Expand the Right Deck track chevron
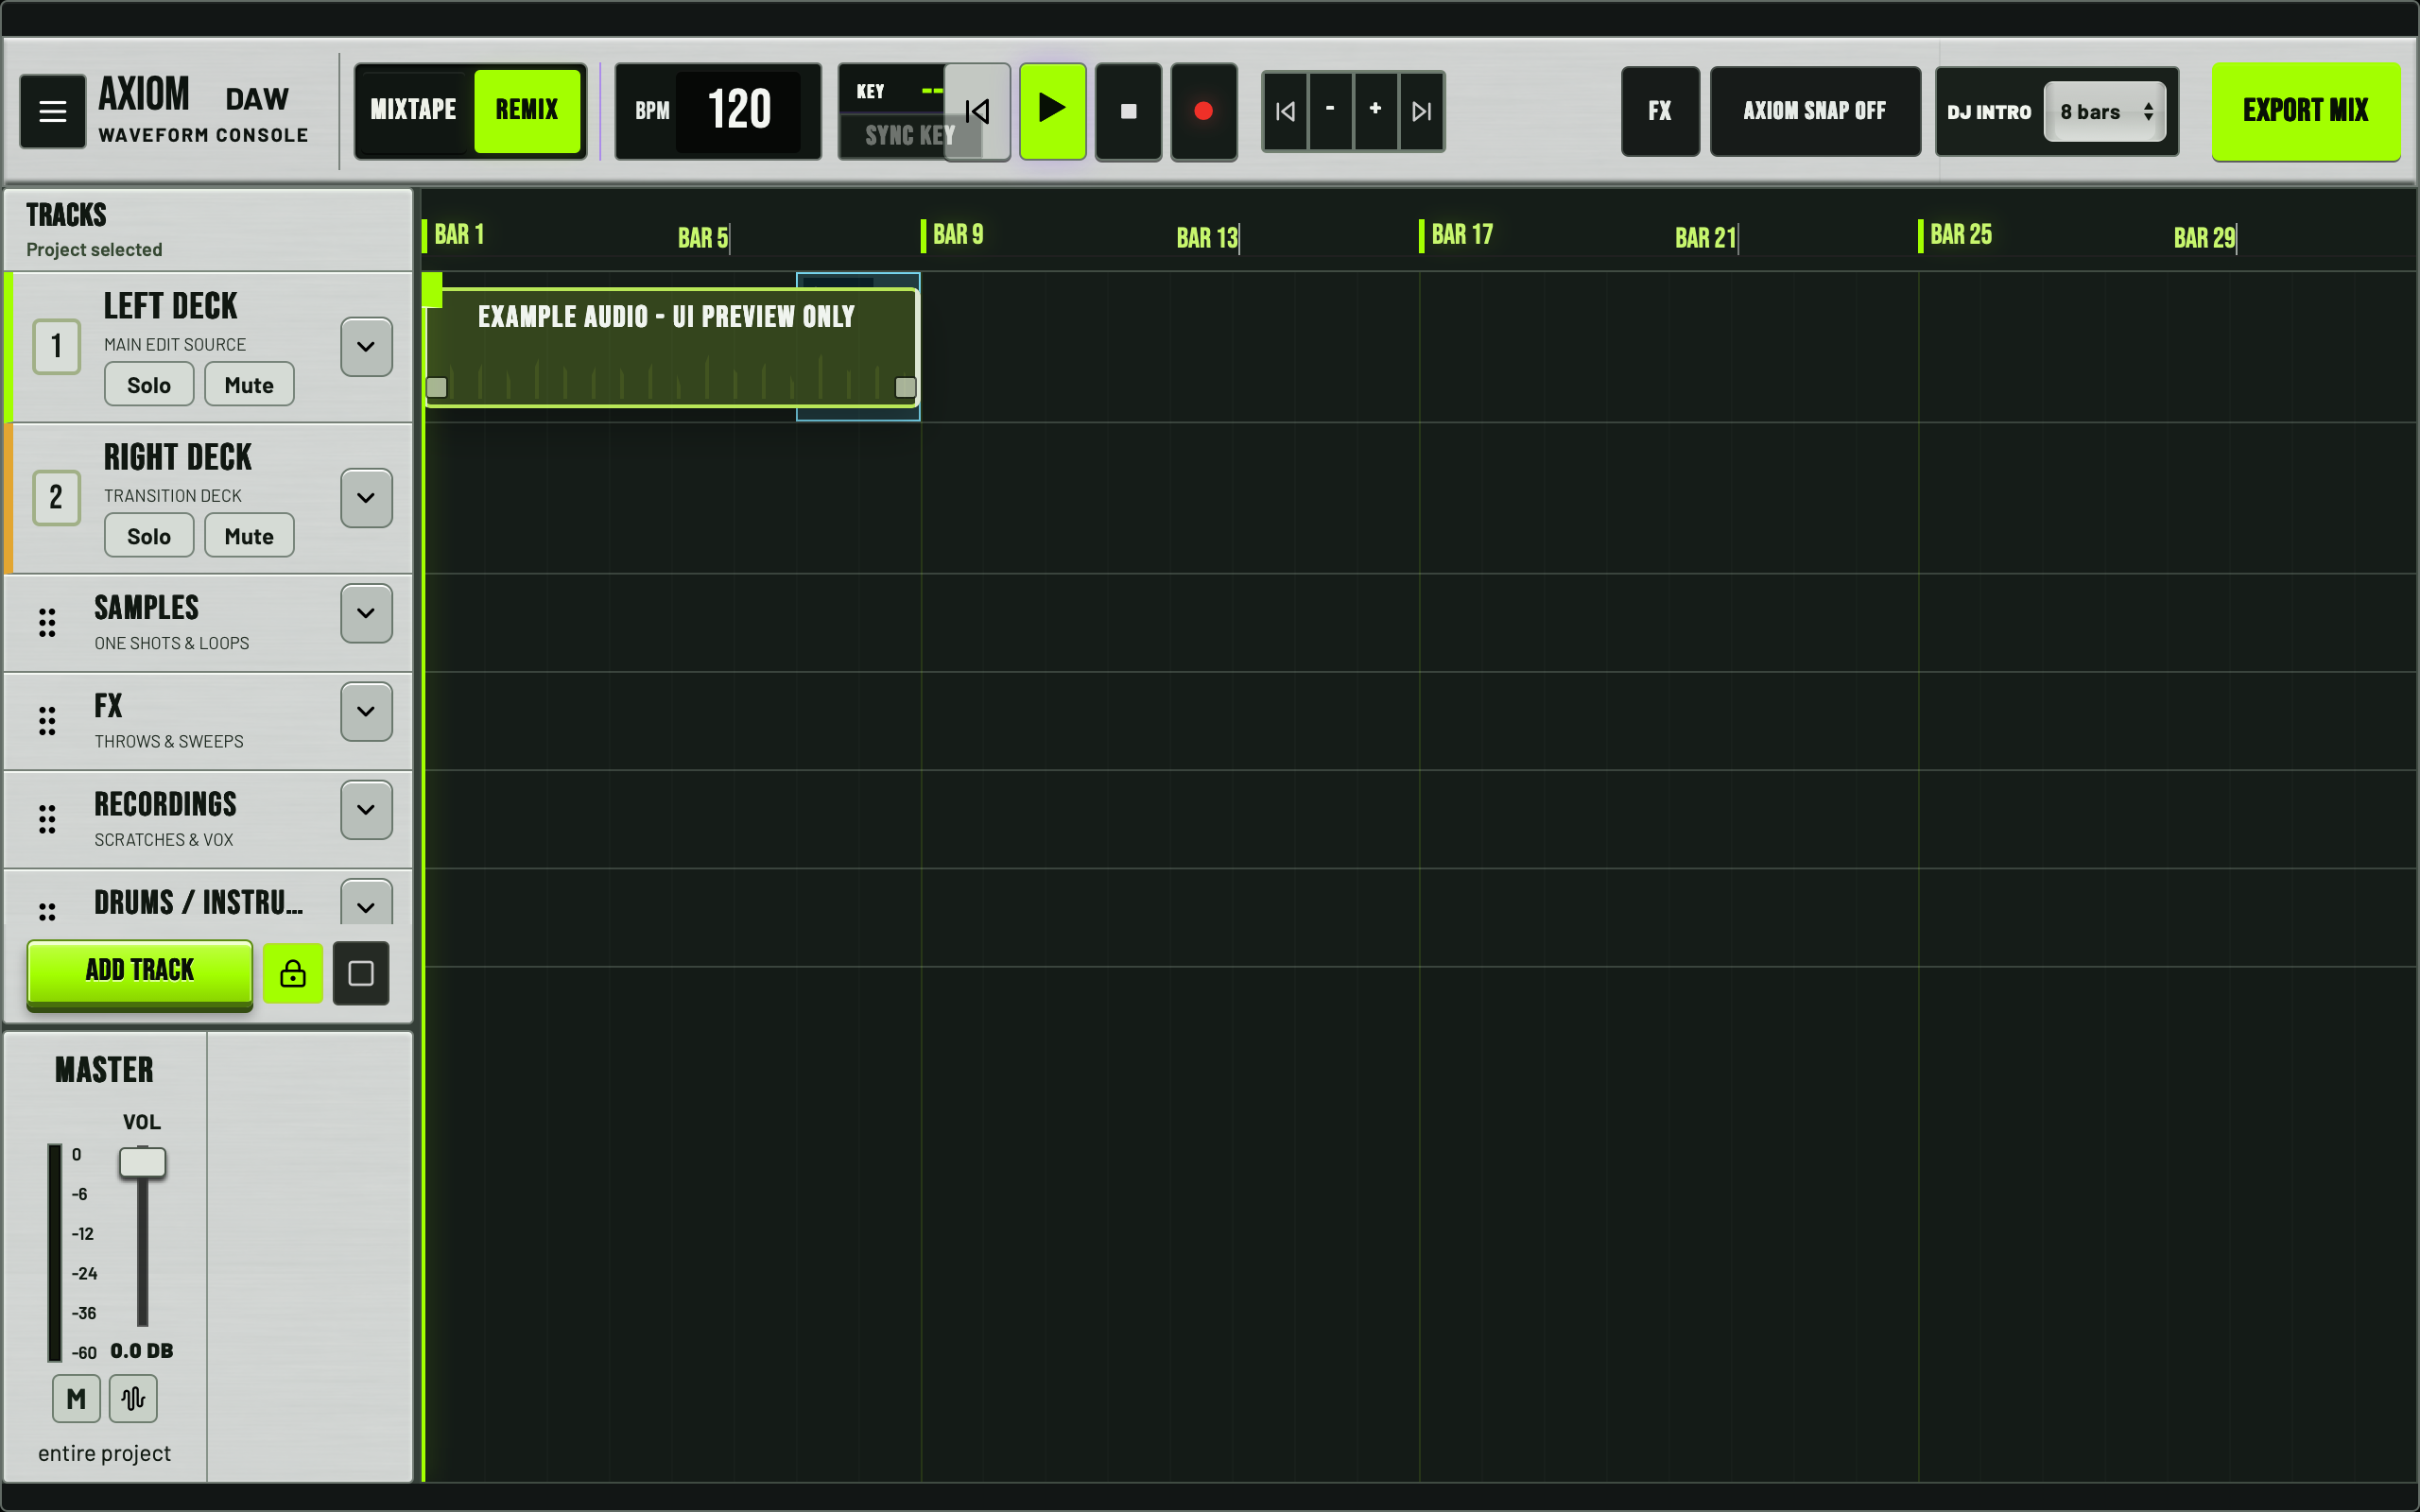Image resolution: width=2420 pixels, height=1512 pixels. point(366,498)
